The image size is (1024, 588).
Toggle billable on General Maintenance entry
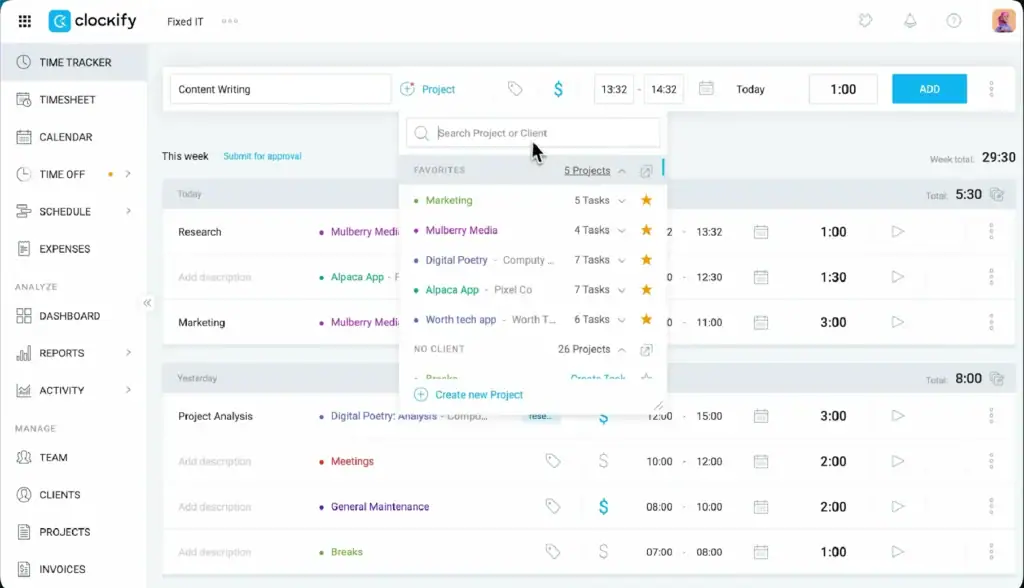pyautogui.click(x=603, y=506)
